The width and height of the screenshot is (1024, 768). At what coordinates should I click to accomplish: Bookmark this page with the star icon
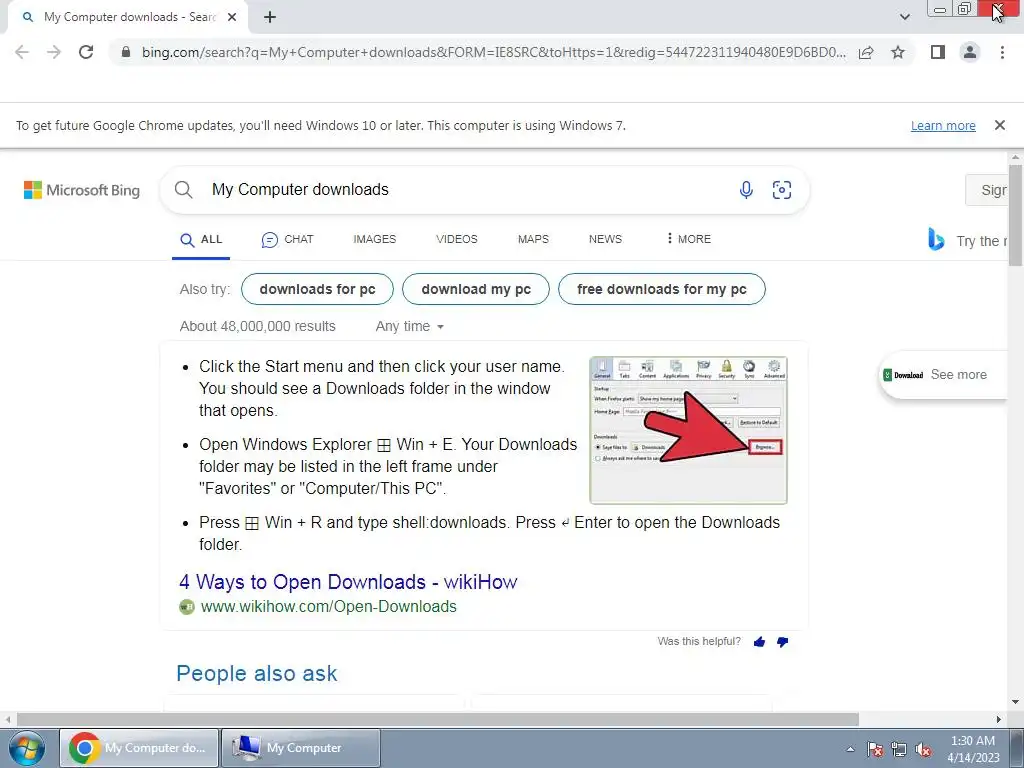tap(898, 52)
